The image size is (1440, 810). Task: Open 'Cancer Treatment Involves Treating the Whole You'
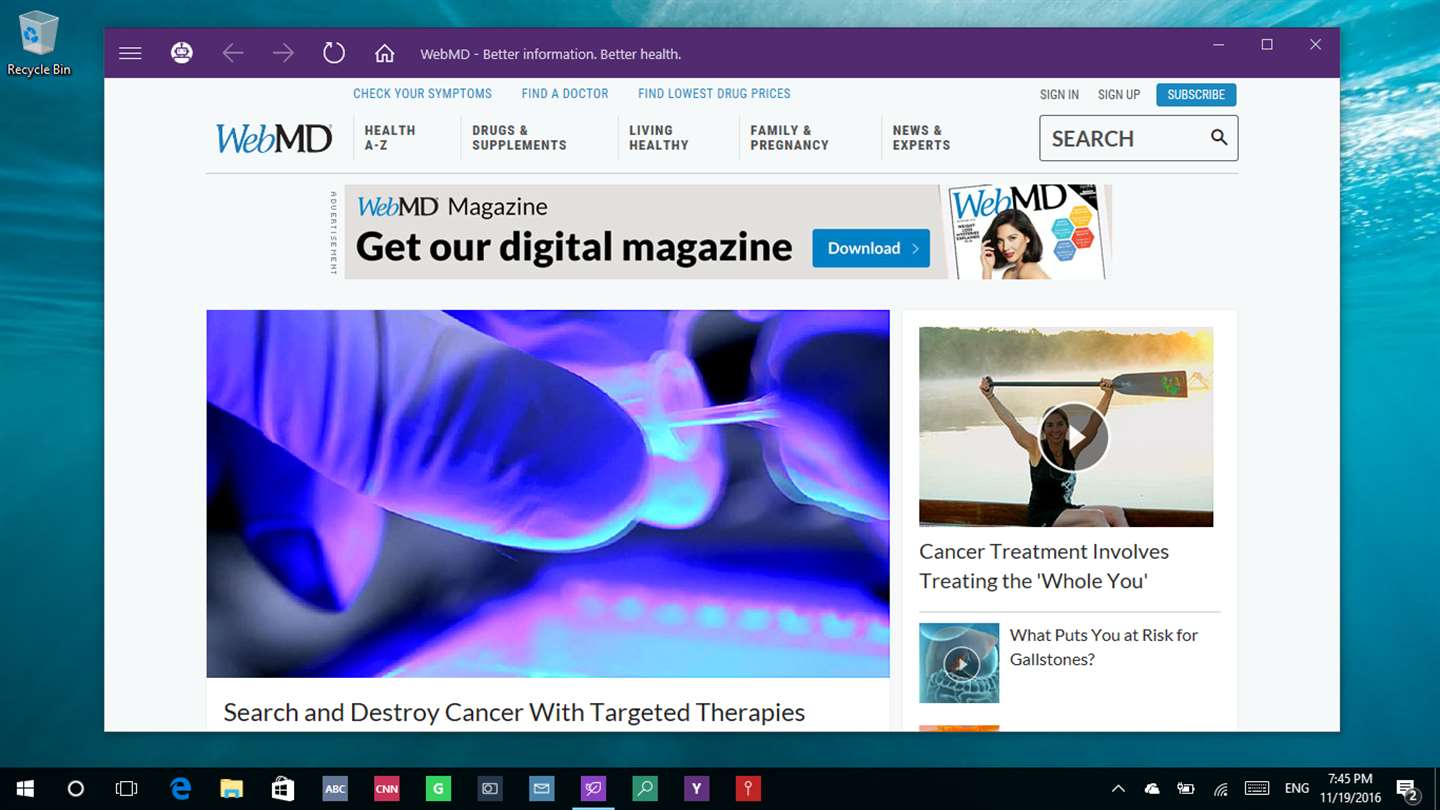[1044, 566]
